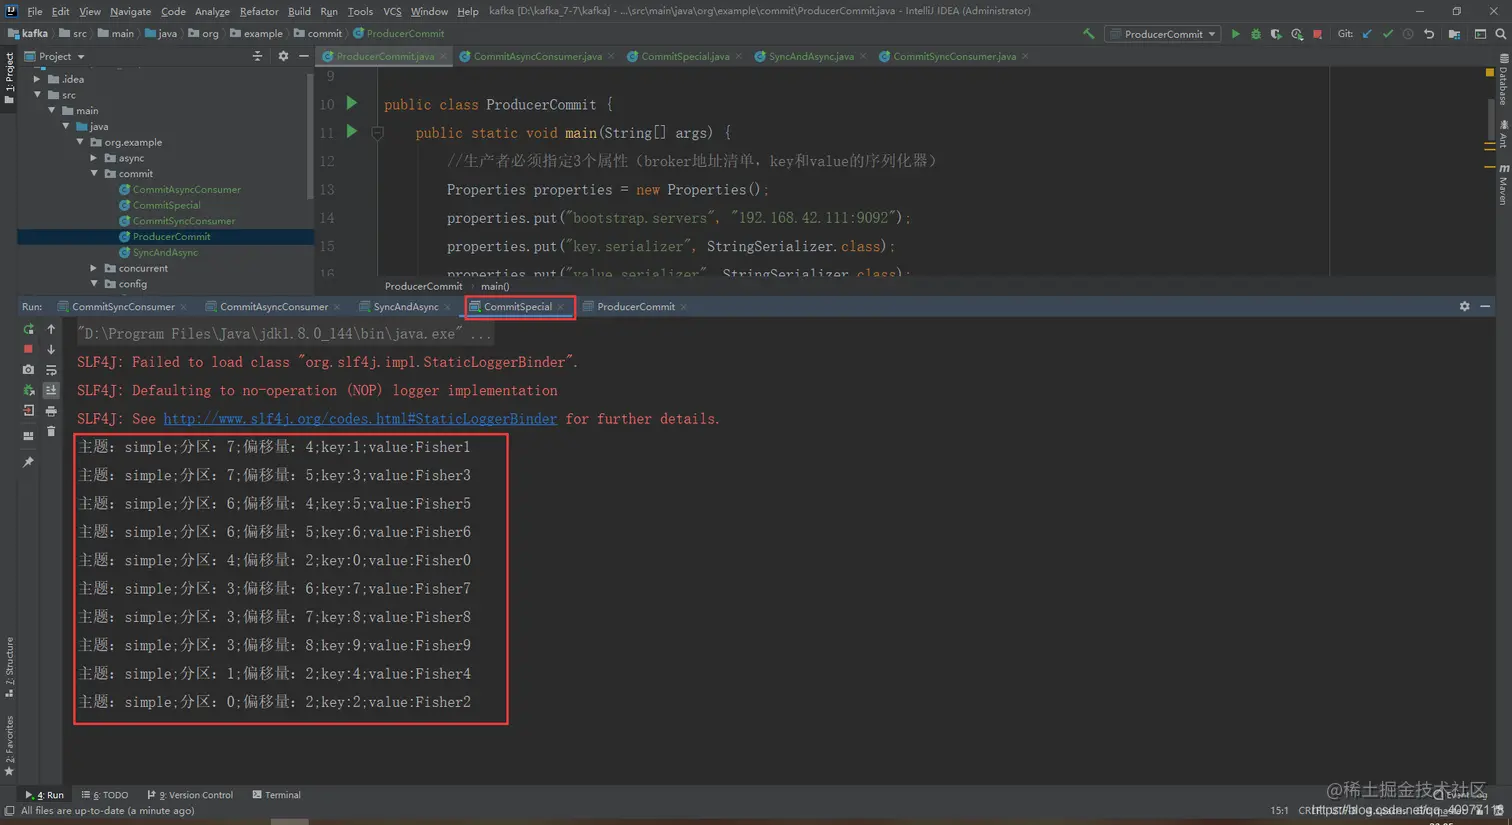Expand the async package
The width and height of the screenshot is (1512, 825).
[94, 158]
